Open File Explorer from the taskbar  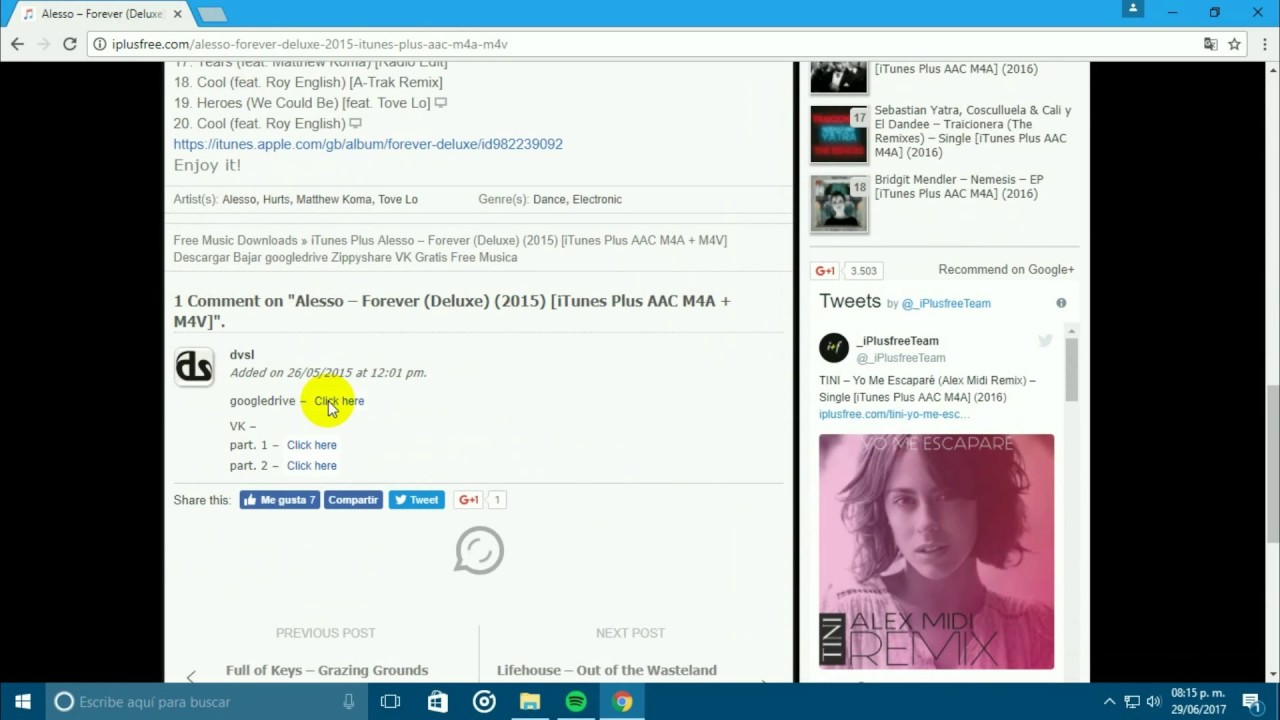[530, 702]
